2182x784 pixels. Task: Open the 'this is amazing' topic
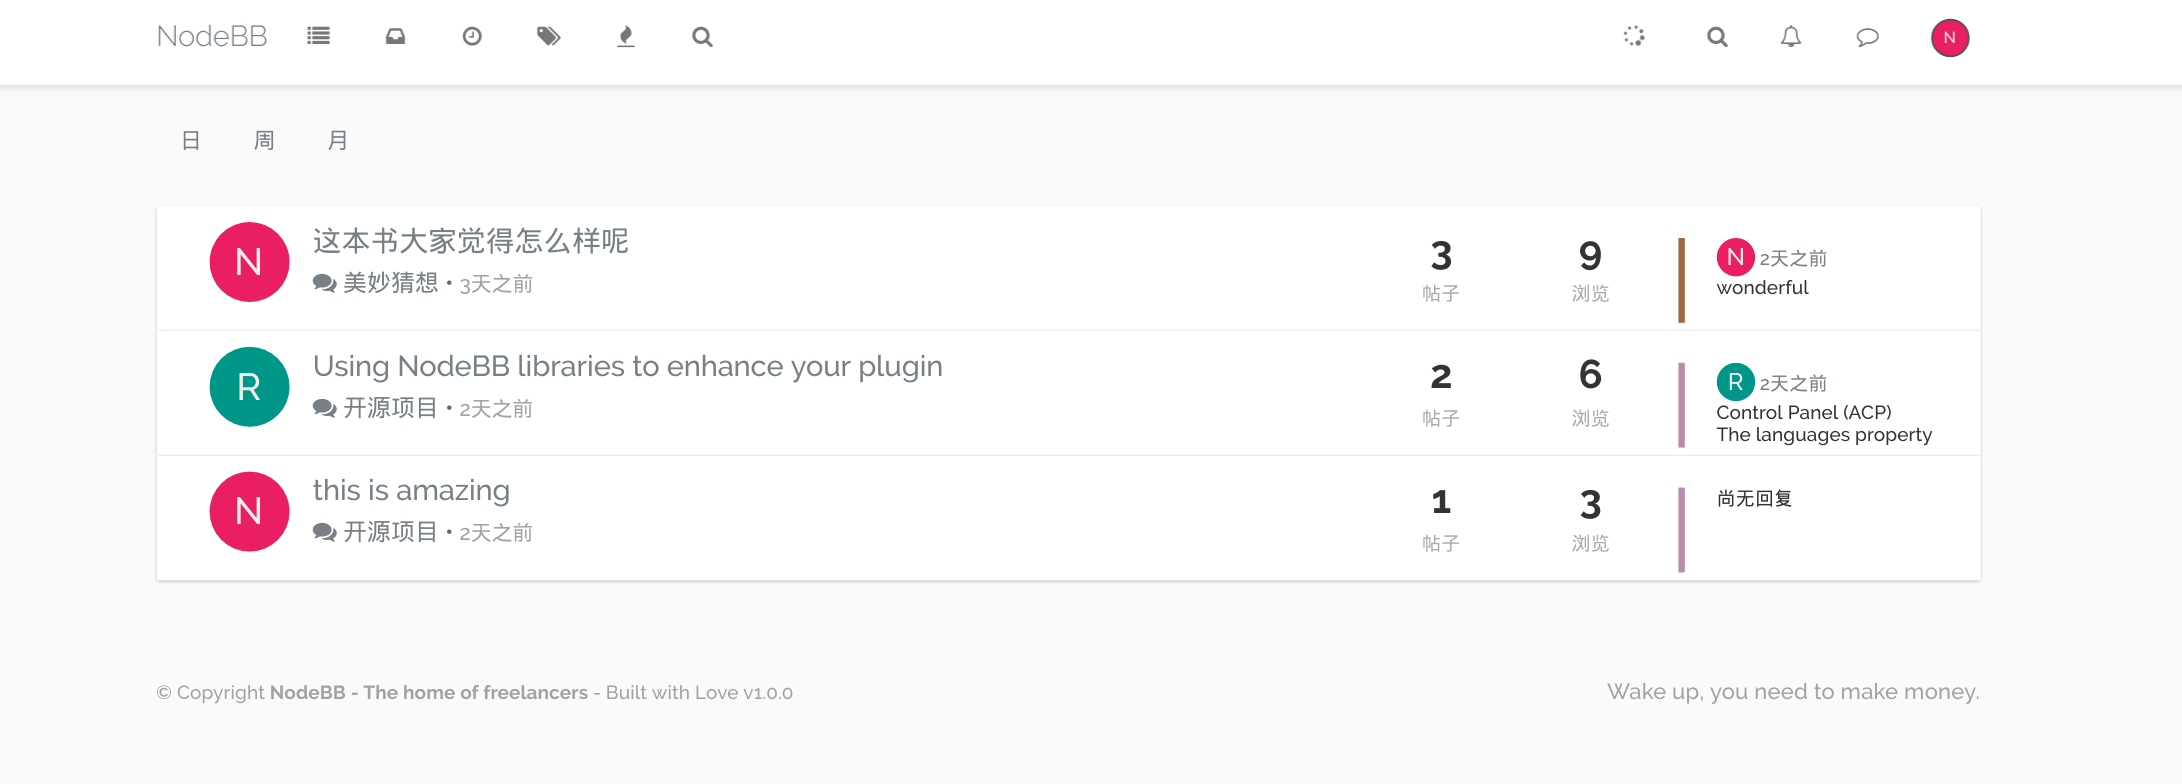coord(411,490)
